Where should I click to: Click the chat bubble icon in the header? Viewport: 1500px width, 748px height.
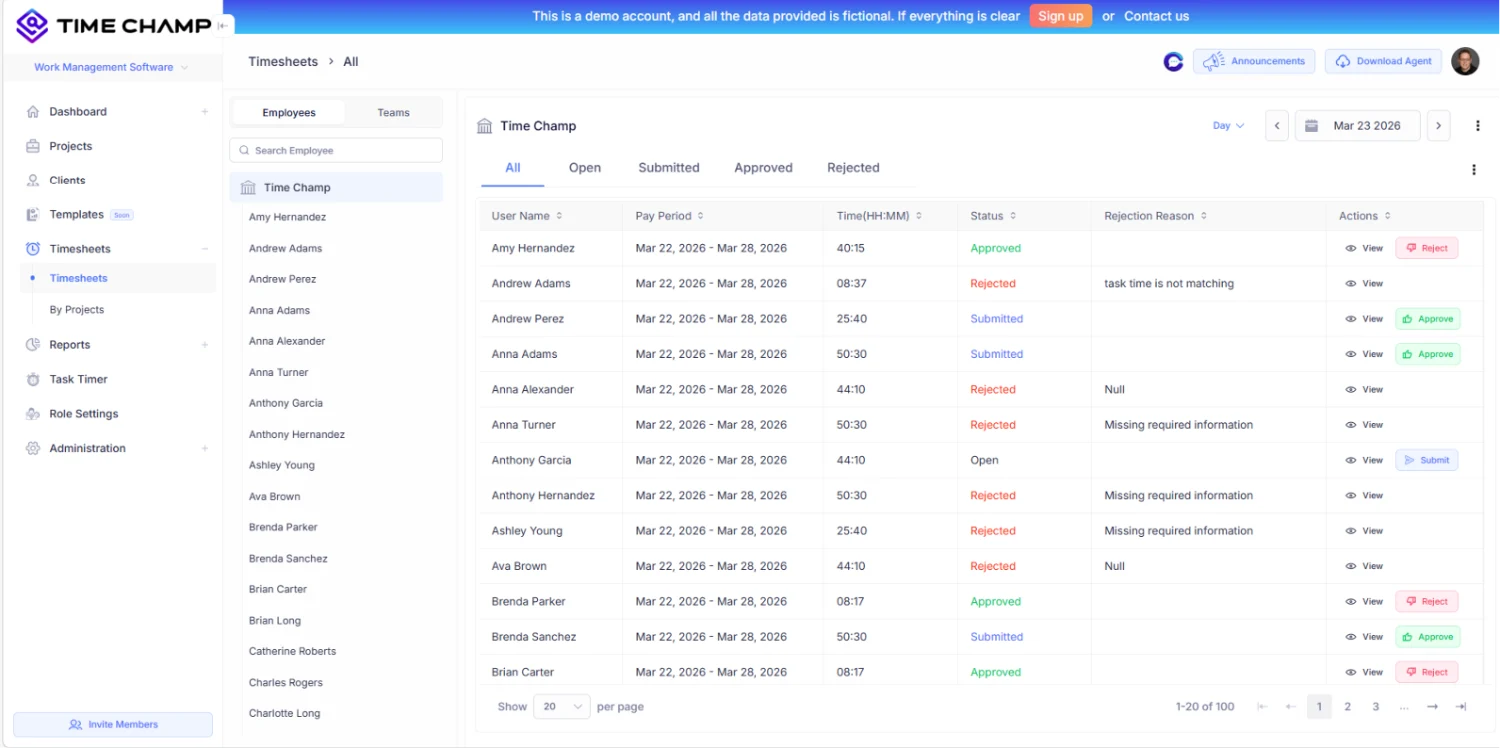(1171, 61)
